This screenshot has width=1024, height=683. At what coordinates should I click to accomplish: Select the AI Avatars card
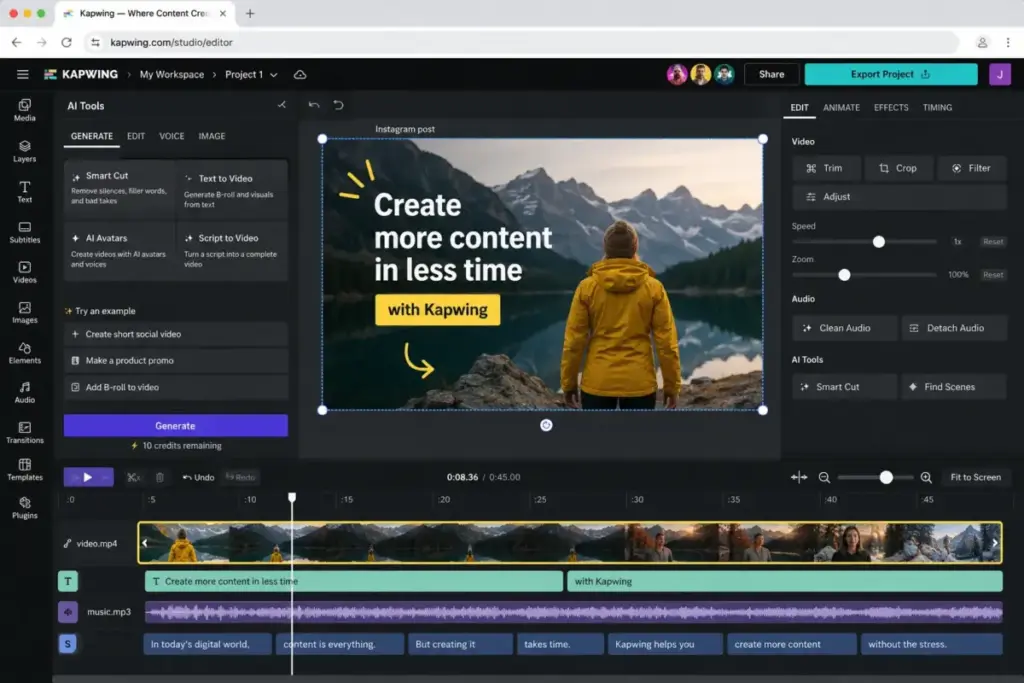(119, 251)
